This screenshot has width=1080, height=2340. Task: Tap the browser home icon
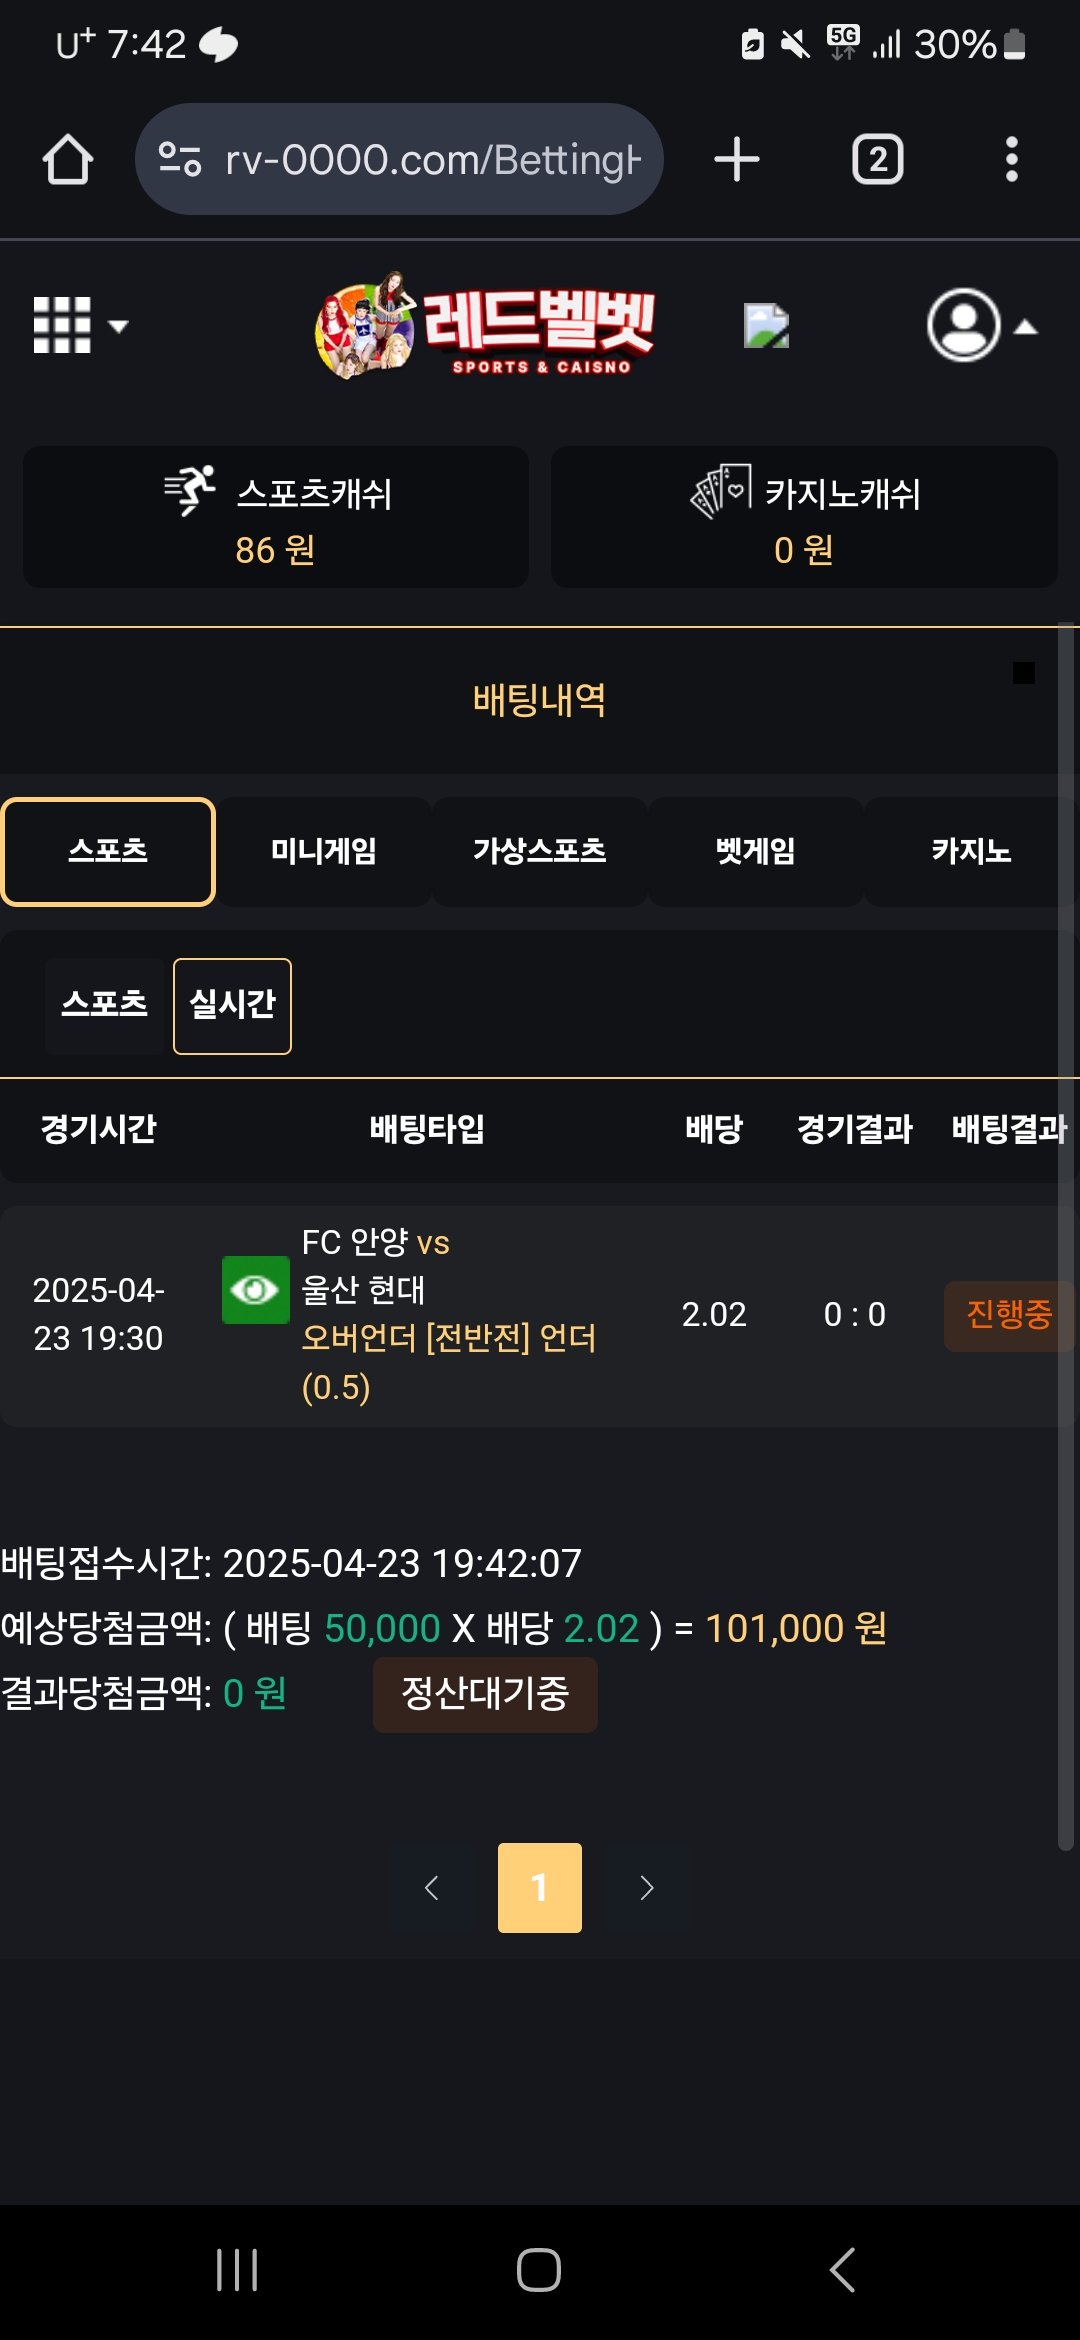tap(68, 160)
